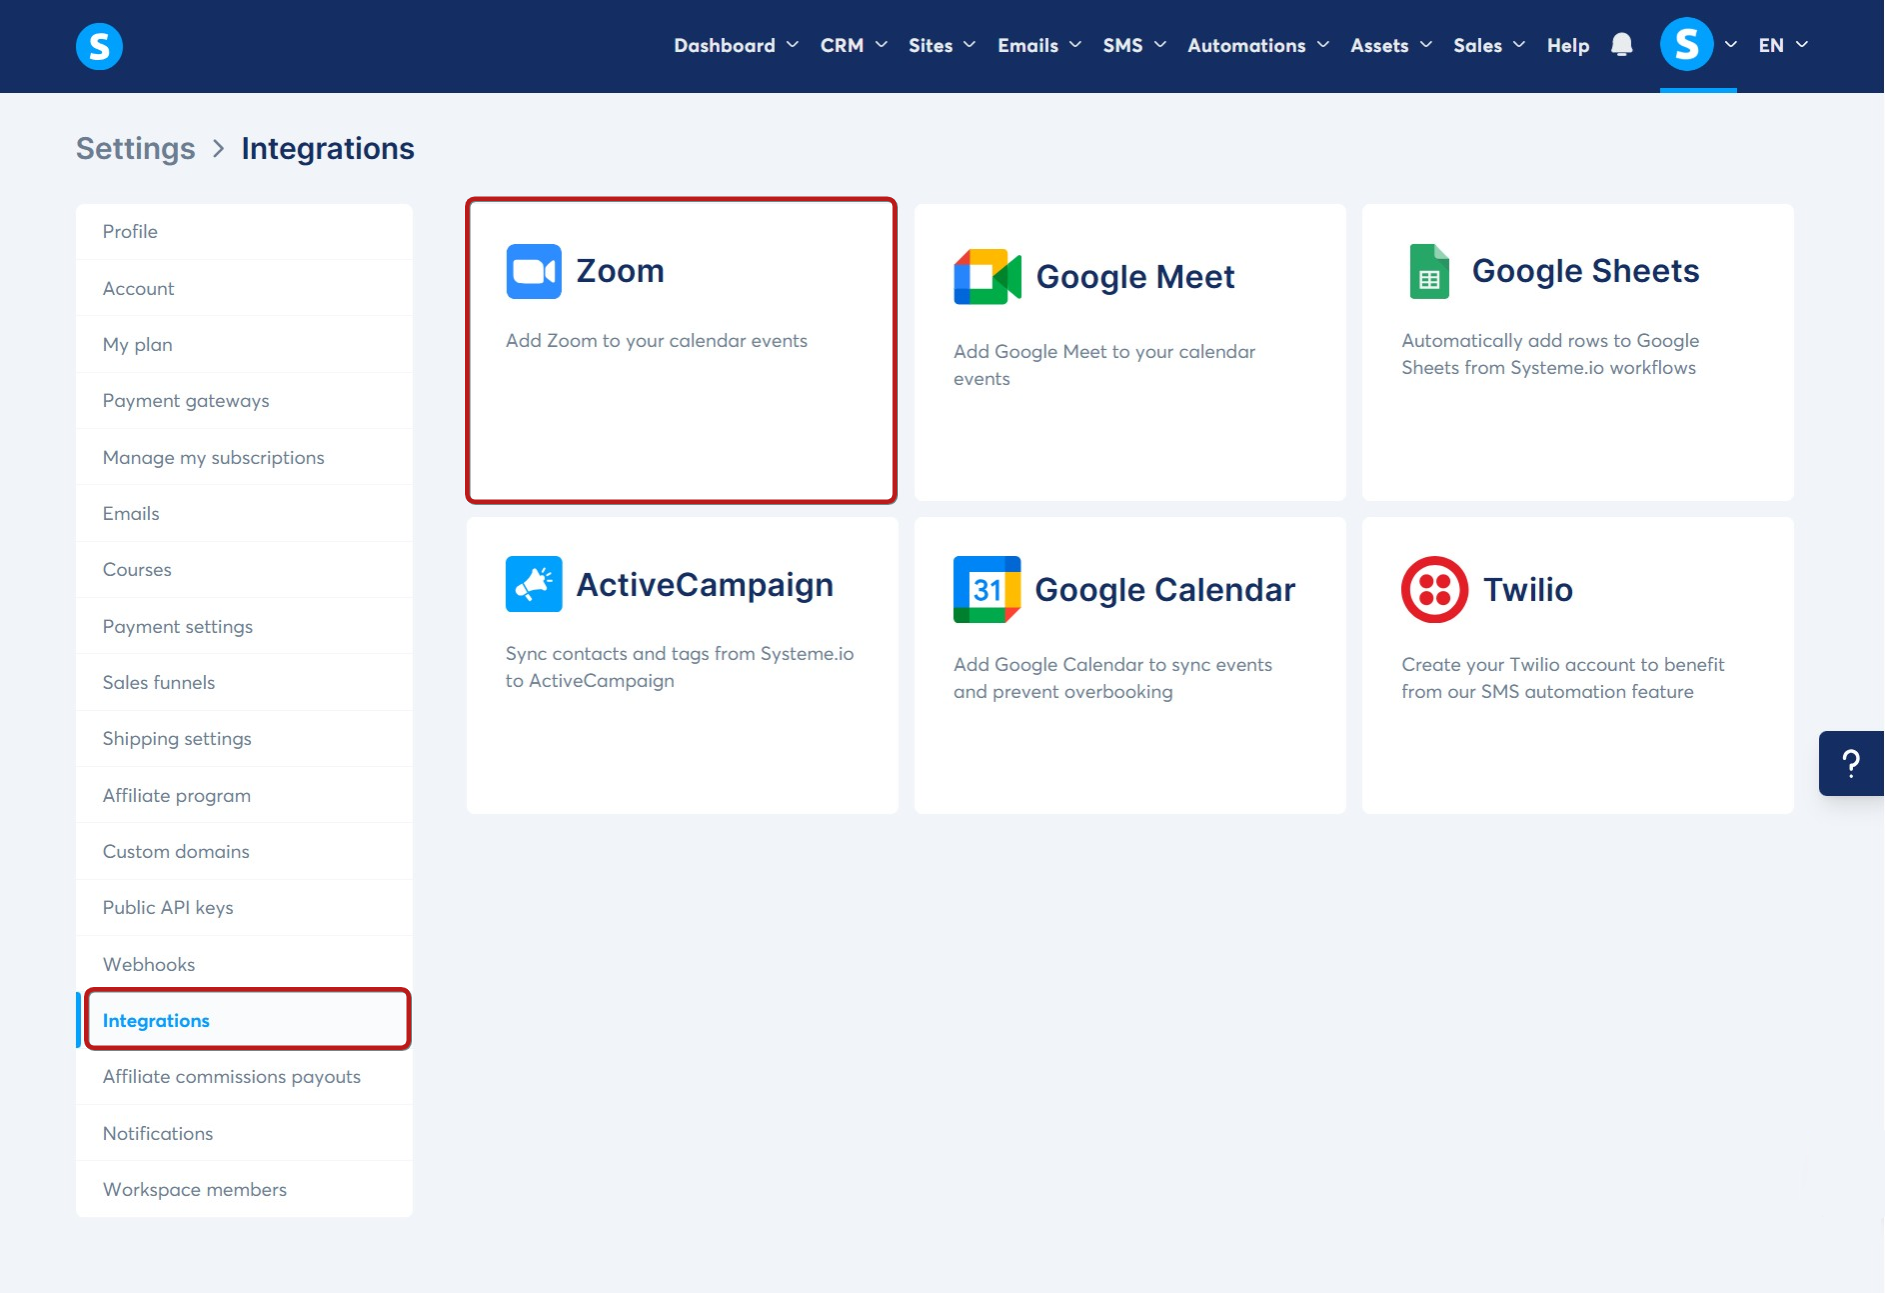The image size is (1885, 1293).
Task: Expand the Dashboard dropdown menu
Action: (736, 45)
